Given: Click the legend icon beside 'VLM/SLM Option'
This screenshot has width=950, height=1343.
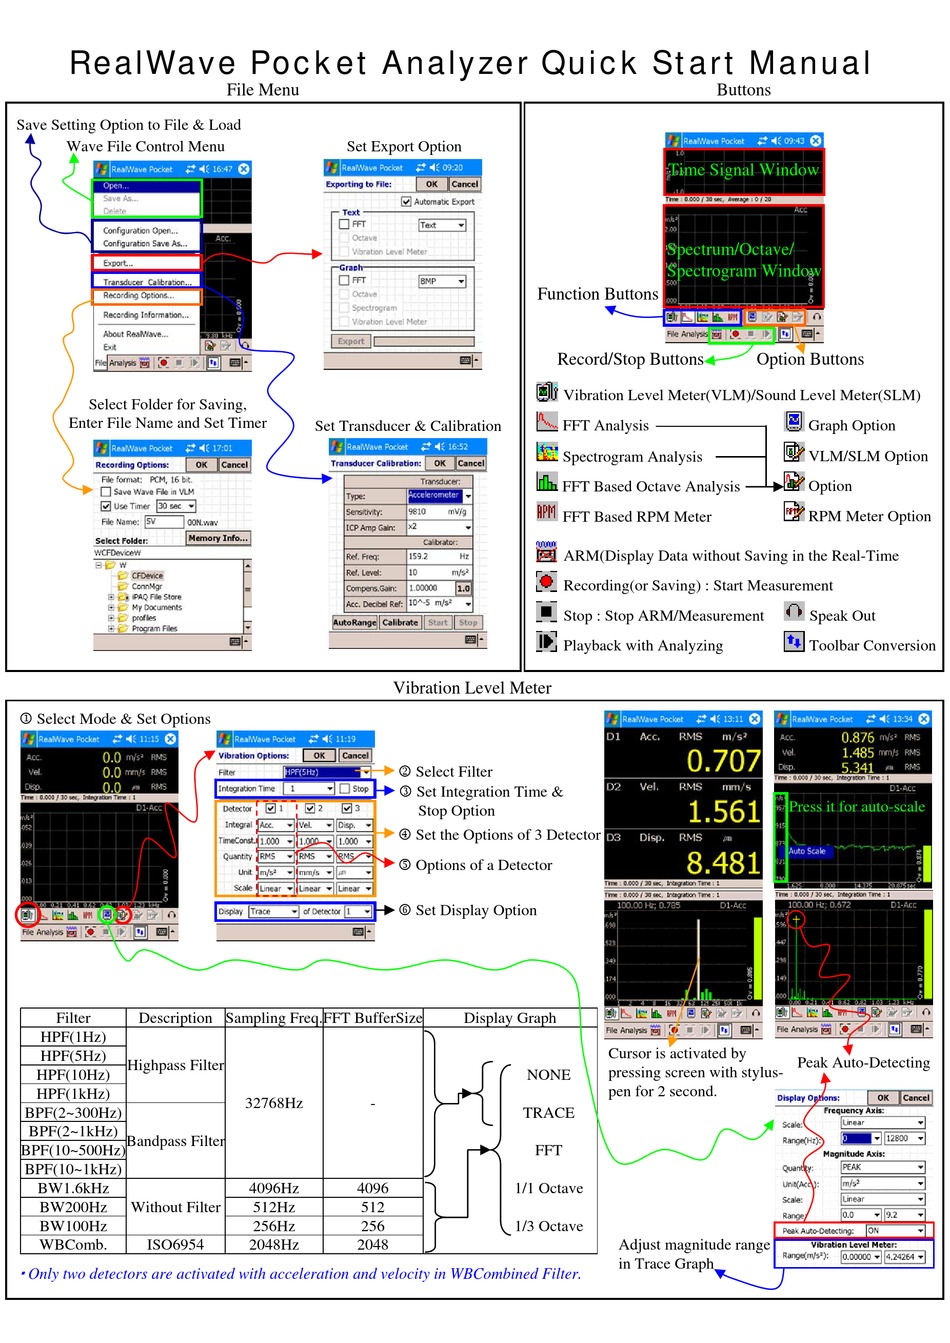Looking at the screenshot, I should click(x=794, y=451).
